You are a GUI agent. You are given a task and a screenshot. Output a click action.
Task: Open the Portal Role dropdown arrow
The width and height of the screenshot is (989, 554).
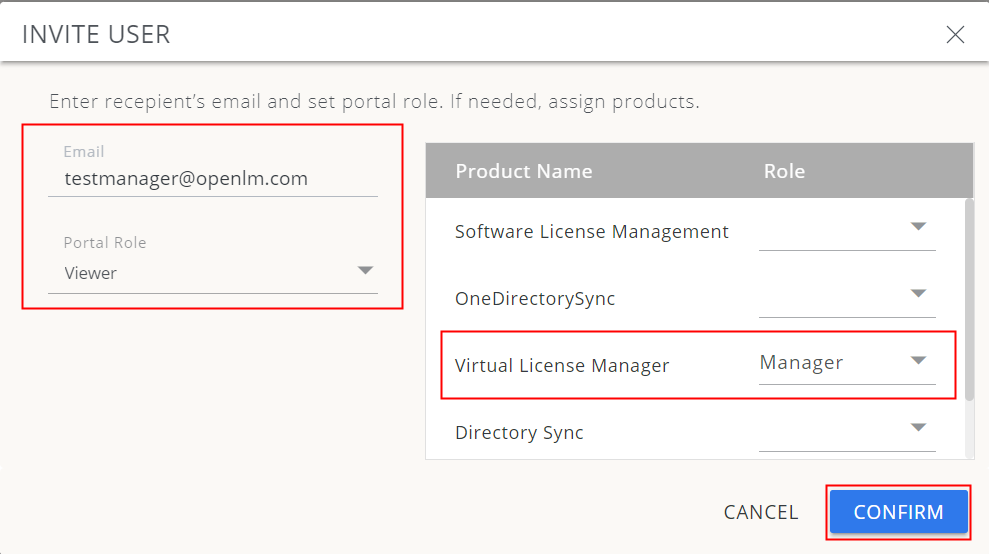point(365,271)
